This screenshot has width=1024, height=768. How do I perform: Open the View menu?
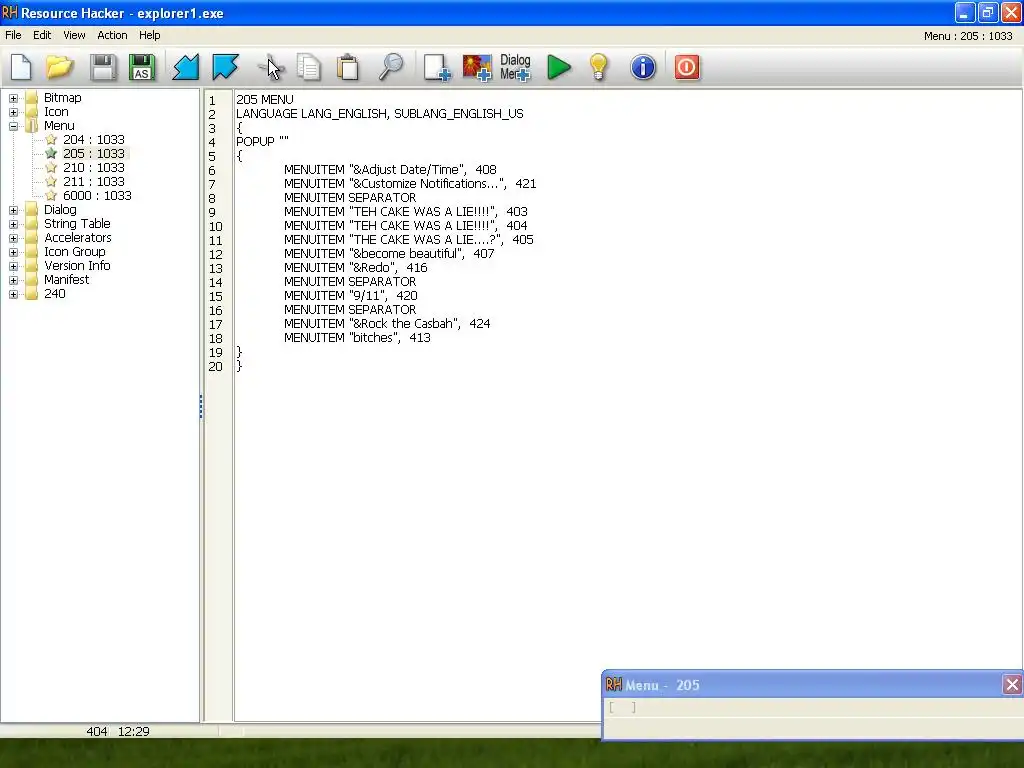pos(74,35)
